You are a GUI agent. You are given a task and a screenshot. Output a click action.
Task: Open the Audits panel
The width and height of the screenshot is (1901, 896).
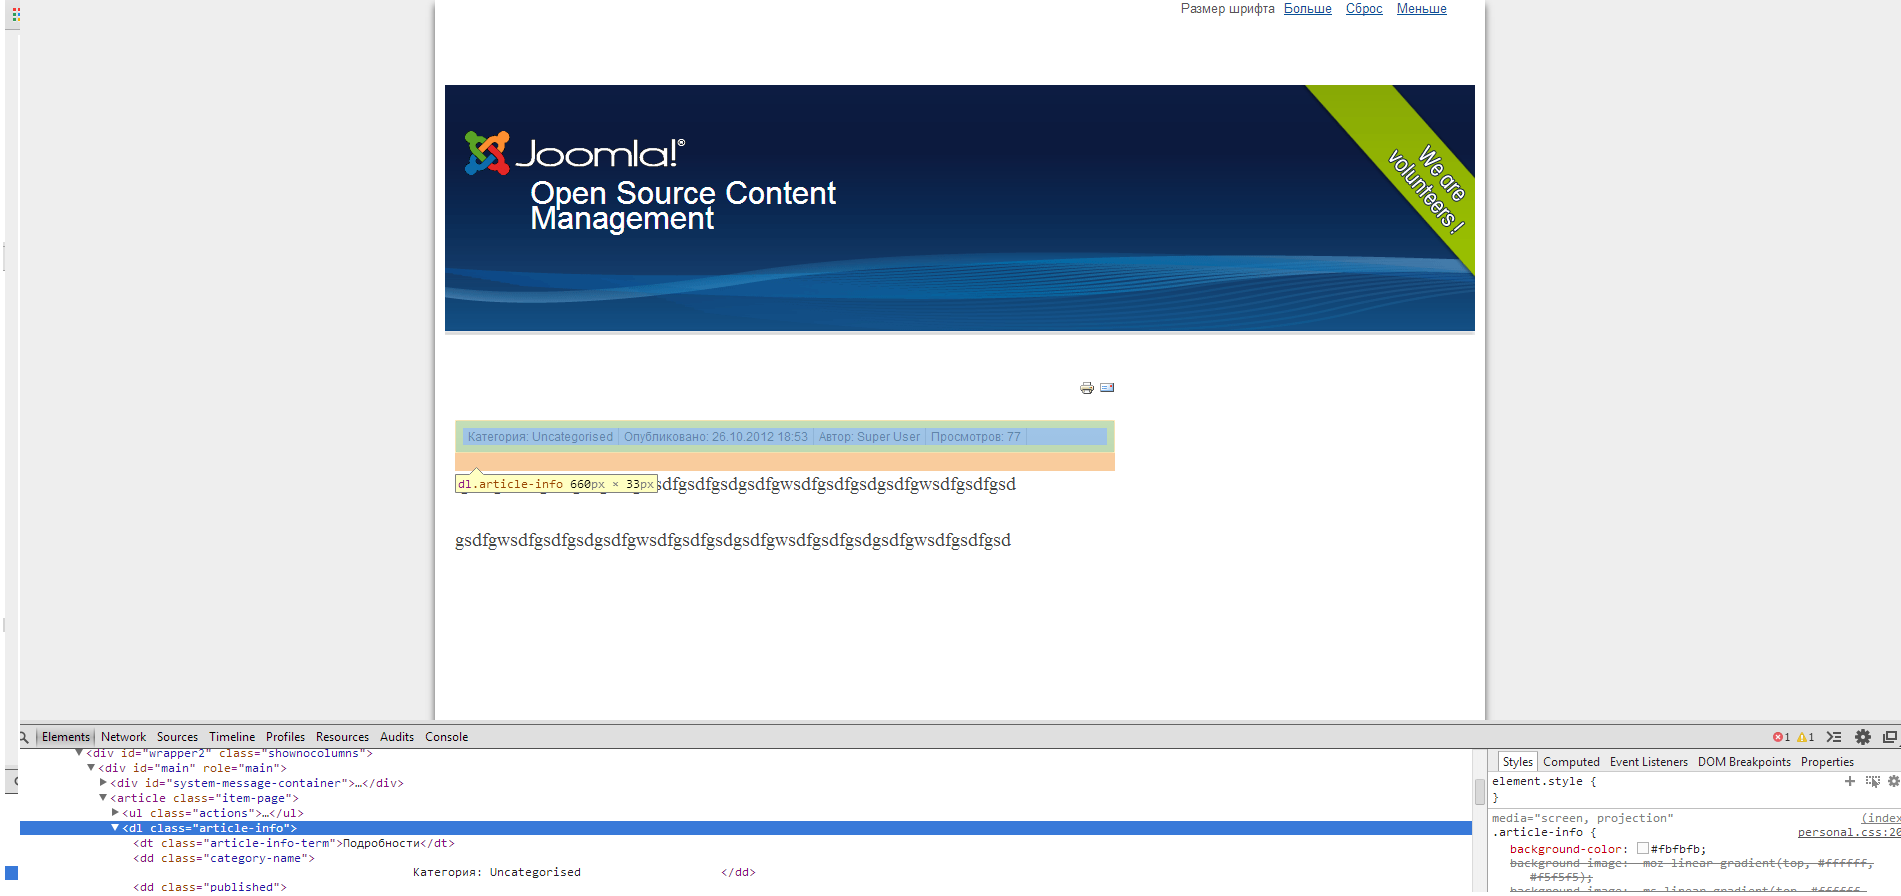397,737
